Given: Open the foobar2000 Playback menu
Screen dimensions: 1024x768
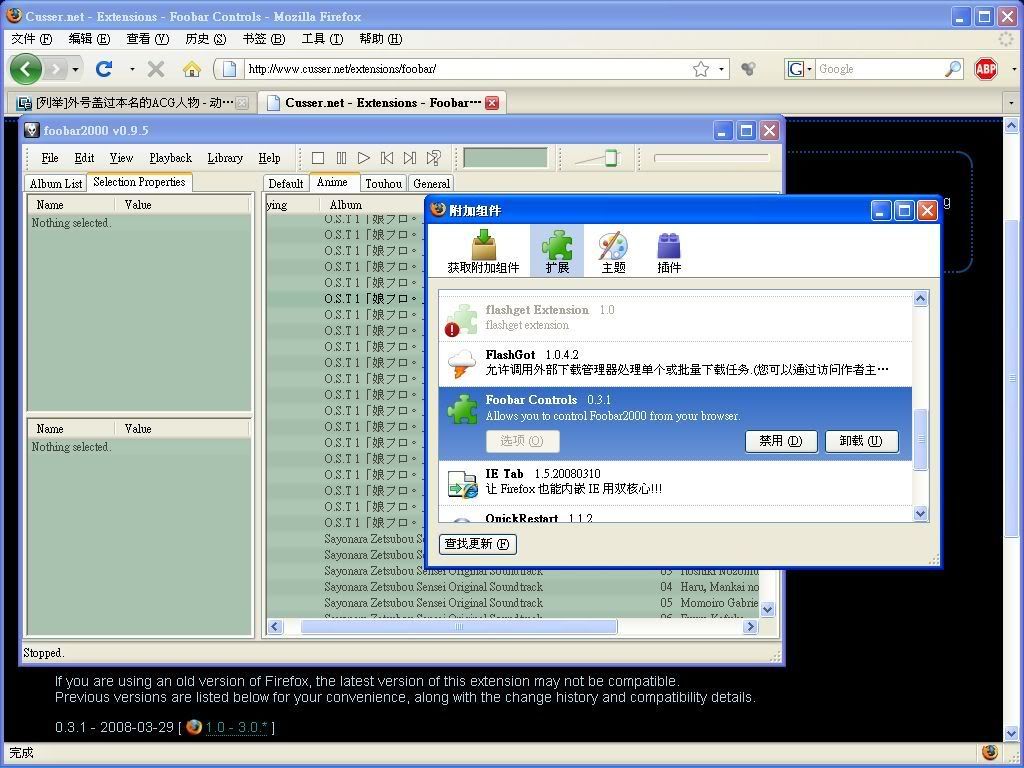Looking at the screenshot, I should point(170,158).
